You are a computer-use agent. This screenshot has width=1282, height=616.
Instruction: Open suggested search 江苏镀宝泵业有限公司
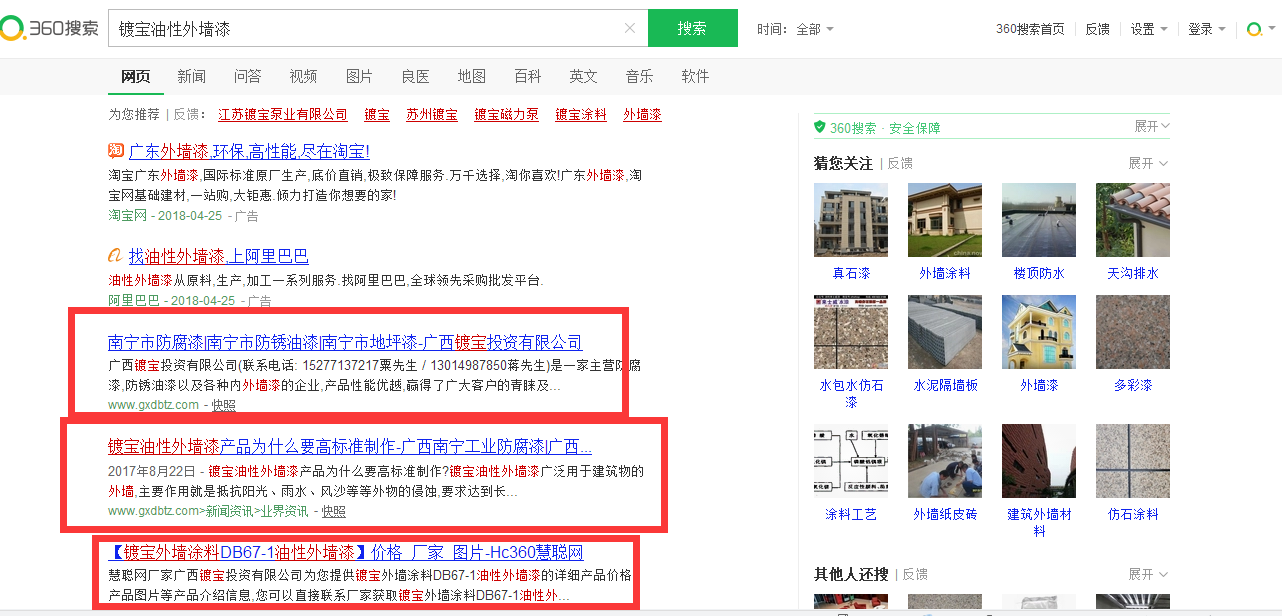(x=283, y=115)
